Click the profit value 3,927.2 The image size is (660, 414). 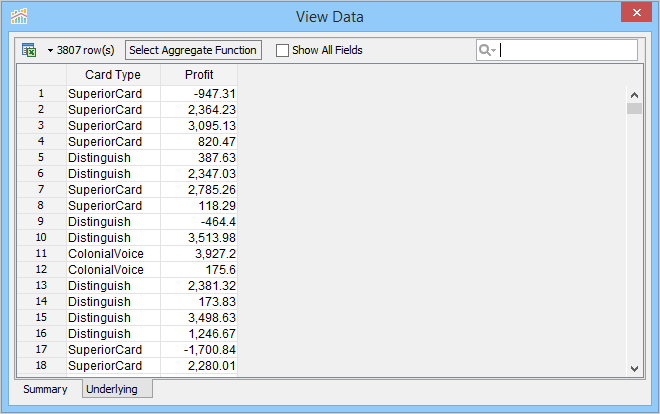pos(215,254)
